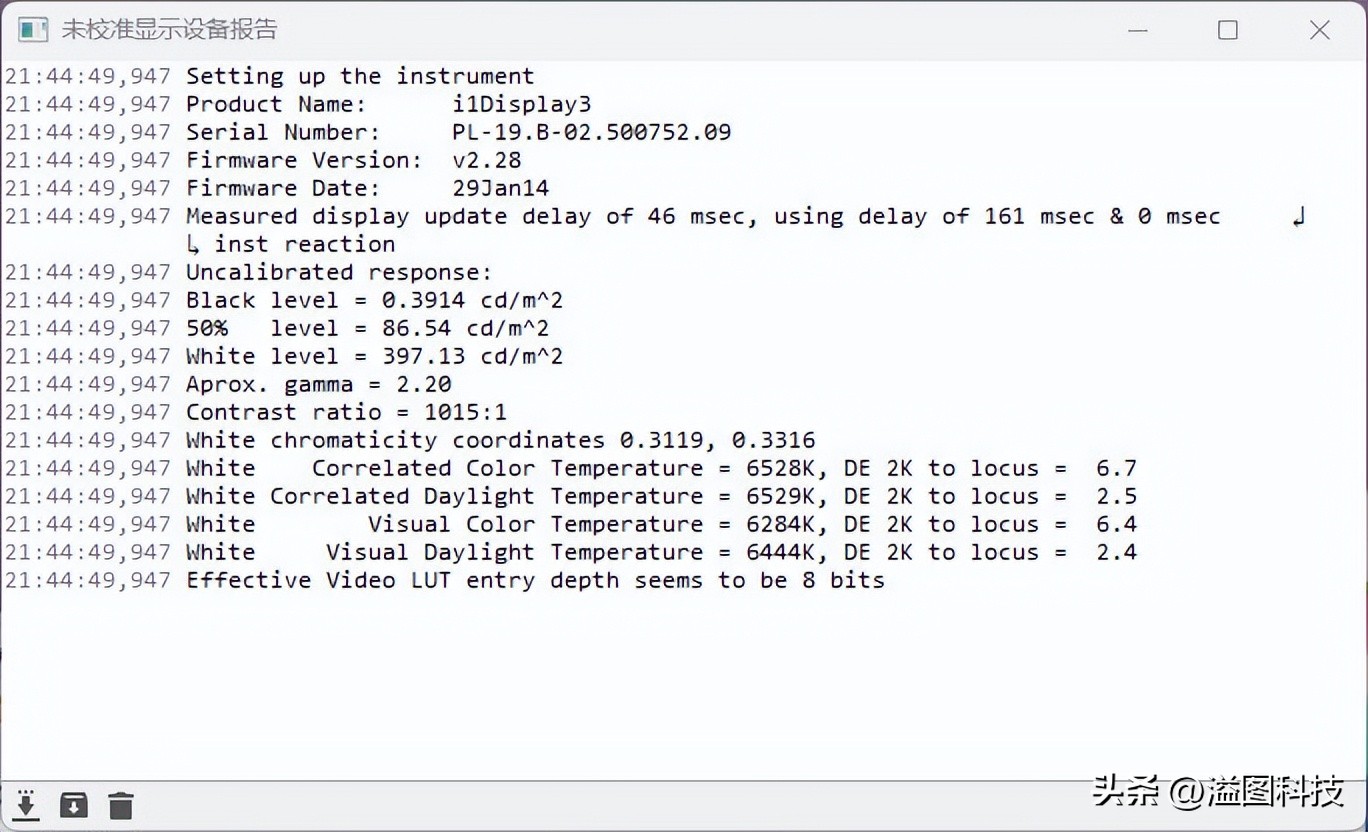
Task: Click the "Product Name: i1Display3" log line
Action: pos(388,104)
